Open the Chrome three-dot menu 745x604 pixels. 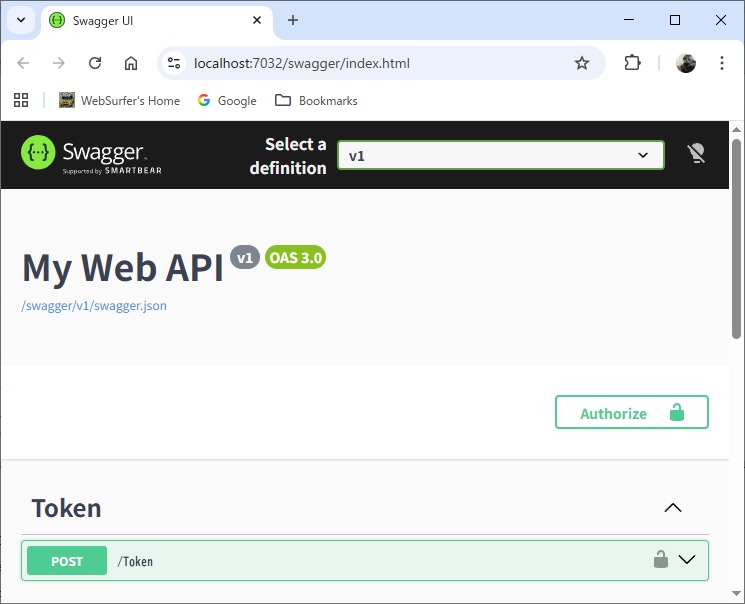(722, 63)
